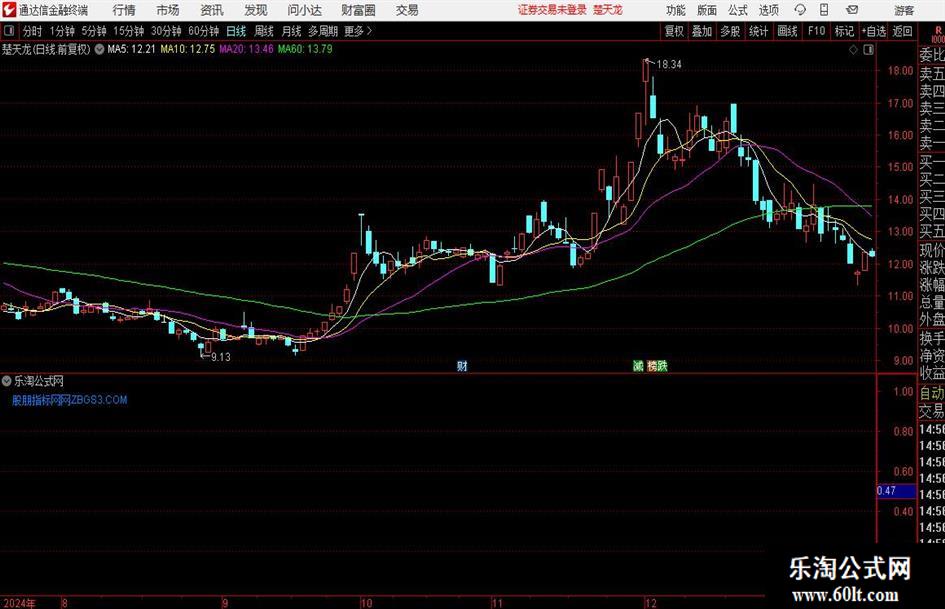Switch to 15分钟 period
This screenshot has height=609, width=945.
[129, 31]
